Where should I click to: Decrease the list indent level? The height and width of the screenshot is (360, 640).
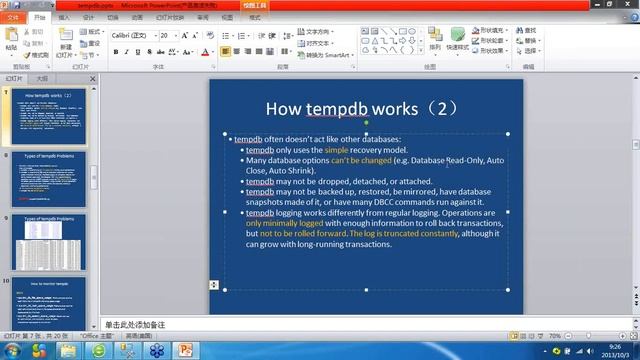[262, 36]
